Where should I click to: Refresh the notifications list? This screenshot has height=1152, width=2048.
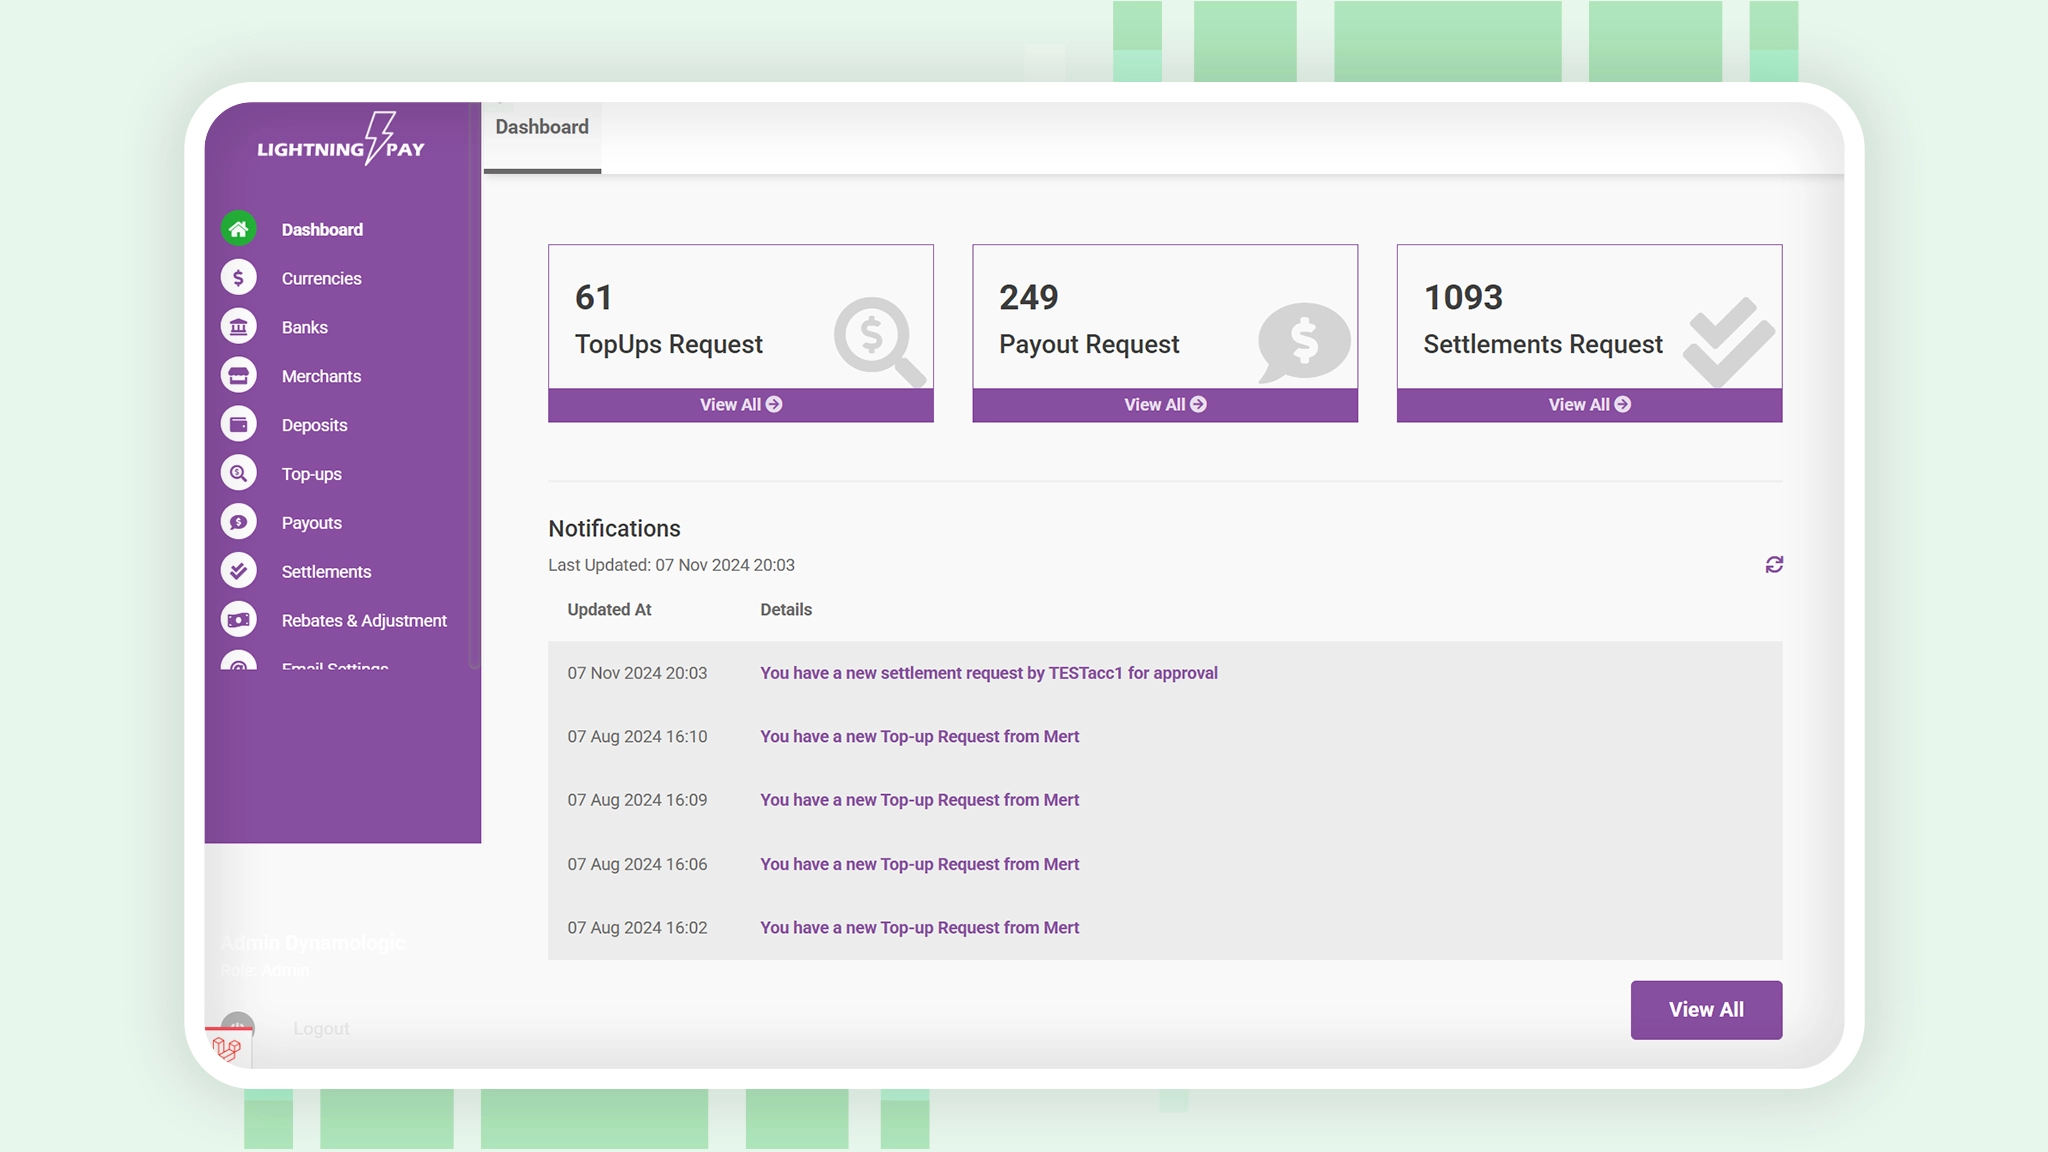tap(1774, 565)
